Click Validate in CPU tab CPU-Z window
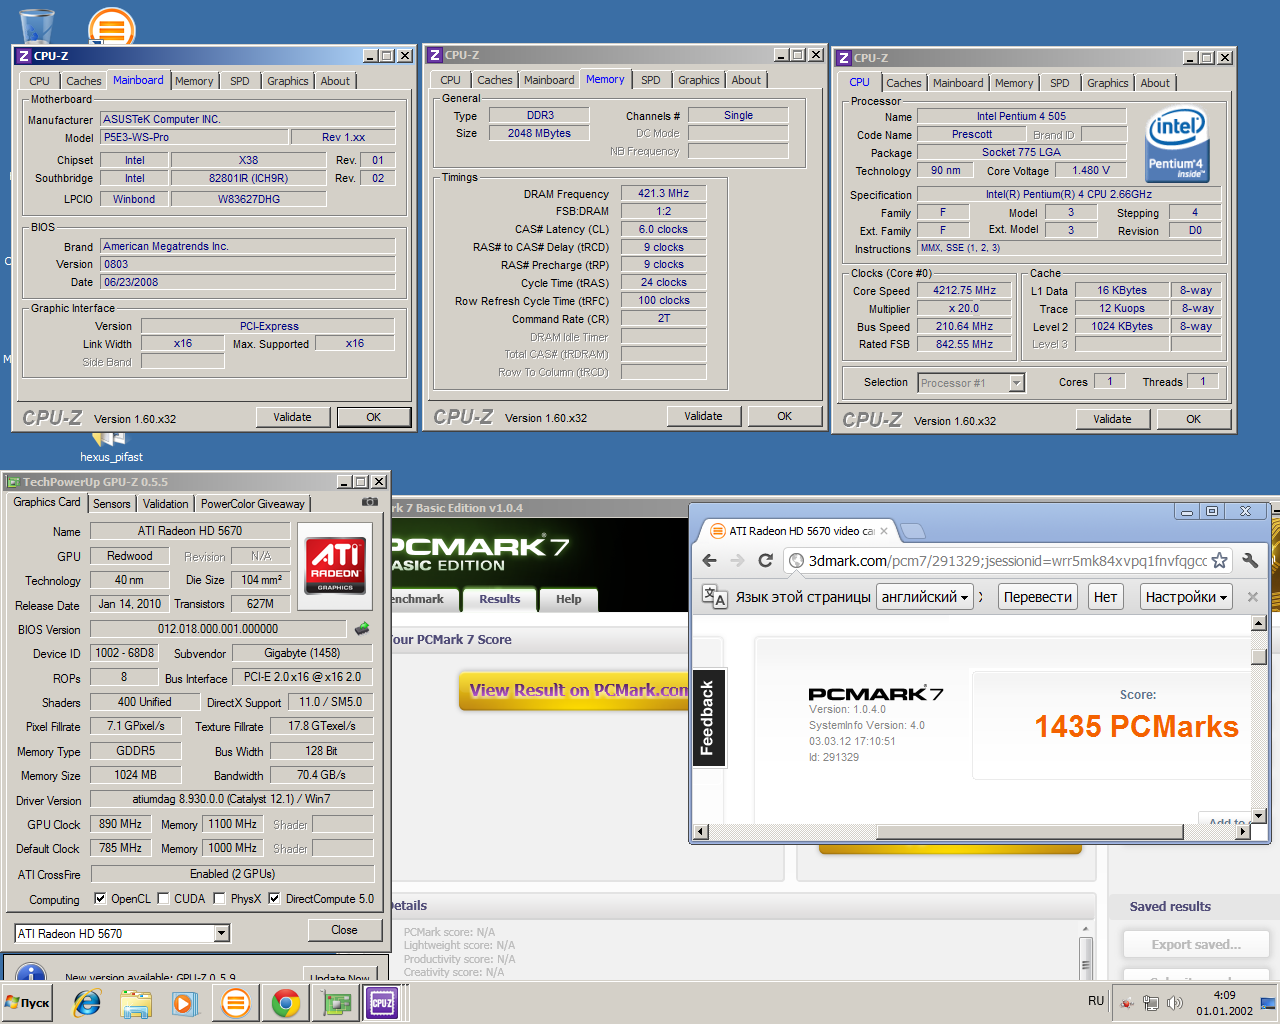Screen dimensions: 1280x1024 coord(1112,419)
